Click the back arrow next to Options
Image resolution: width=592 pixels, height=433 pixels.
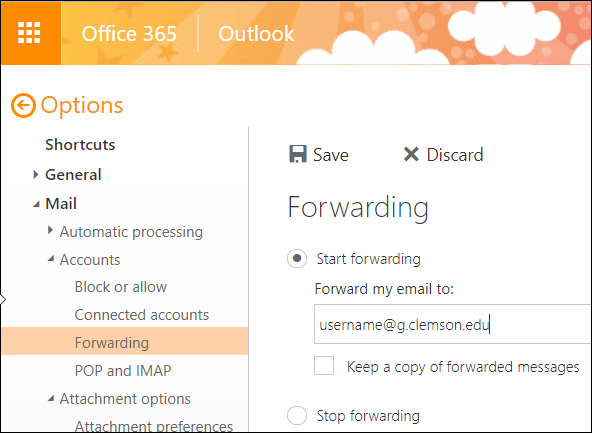tap(23, 105)
